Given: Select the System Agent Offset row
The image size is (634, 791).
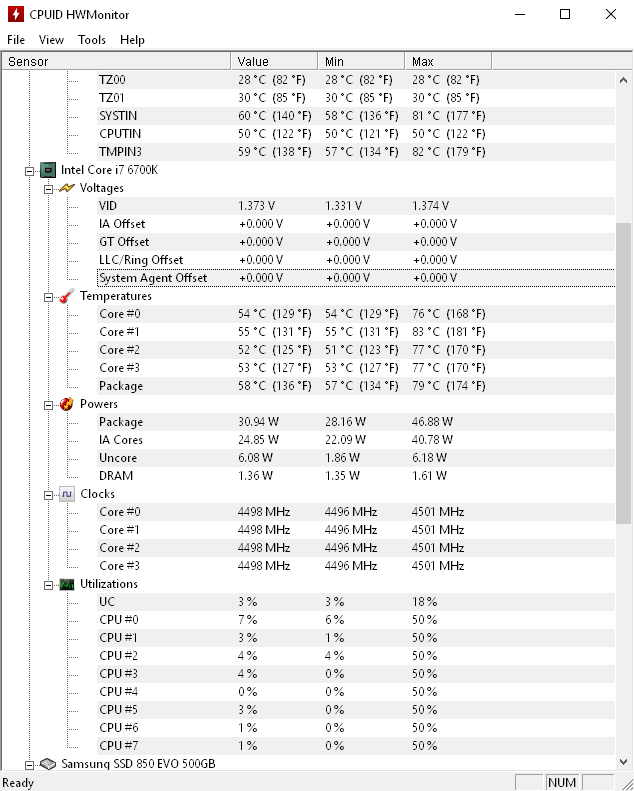Looking at the screenshot, I should tap(153, 278).
